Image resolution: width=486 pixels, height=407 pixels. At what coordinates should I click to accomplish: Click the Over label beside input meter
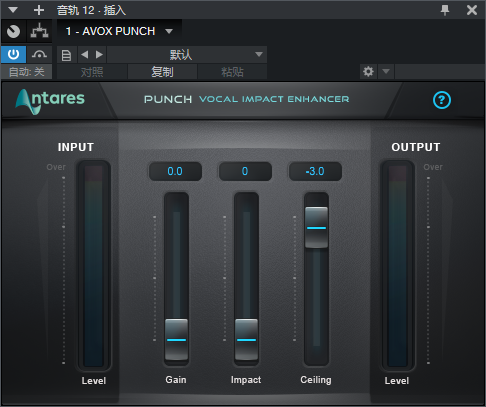point(56,167)
